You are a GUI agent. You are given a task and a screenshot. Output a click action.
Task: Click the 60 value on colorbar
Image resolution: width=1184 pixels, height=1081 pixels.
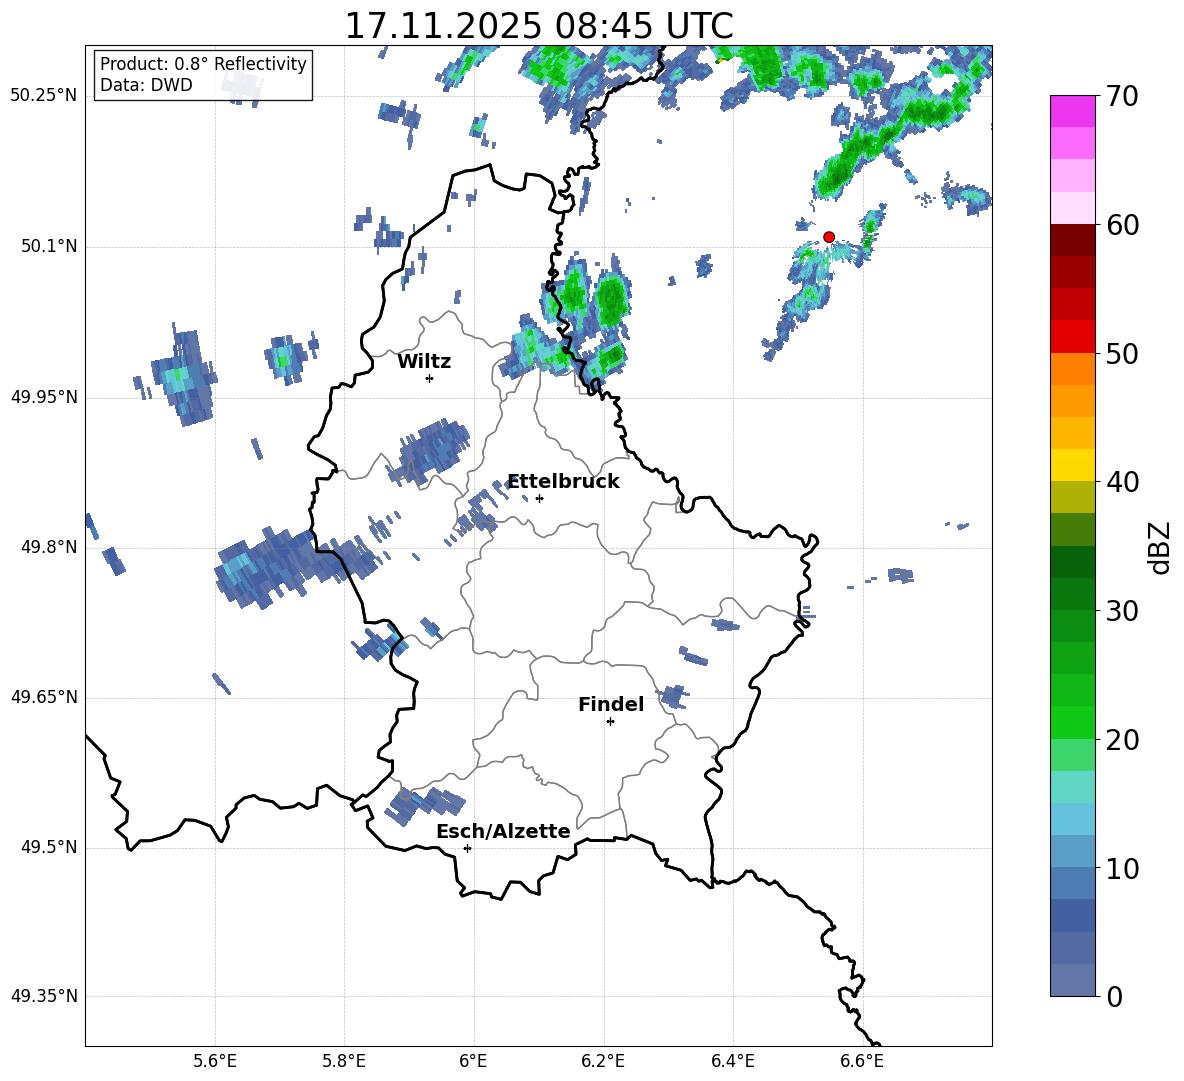coord(1122,225)
